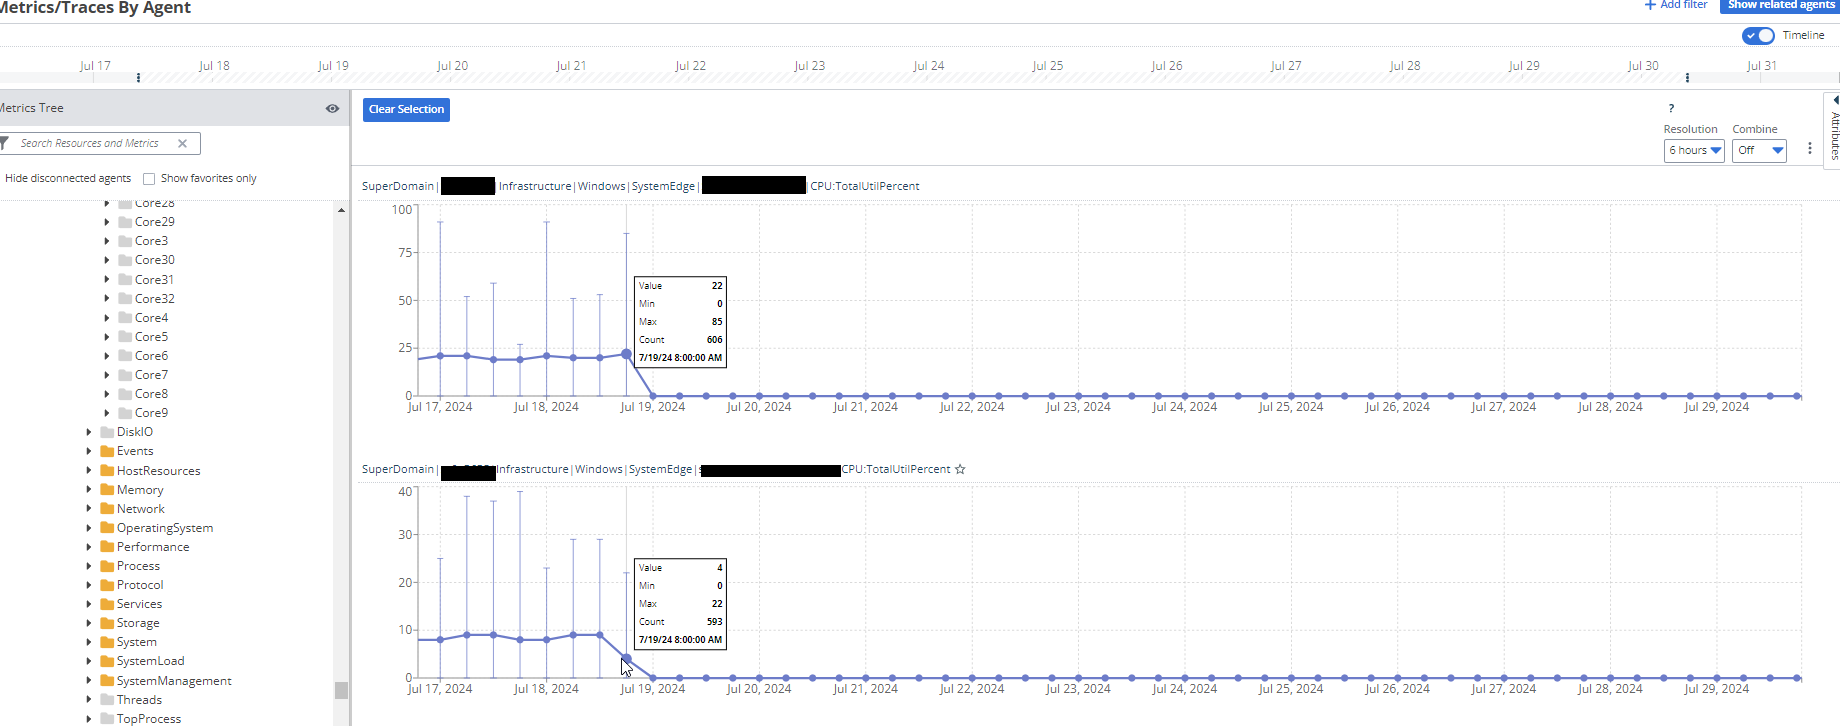Image resolution: width=1840 pixels, height=726 pixels.
Task: Expand the Network tree node
Action: coord(89,509)
